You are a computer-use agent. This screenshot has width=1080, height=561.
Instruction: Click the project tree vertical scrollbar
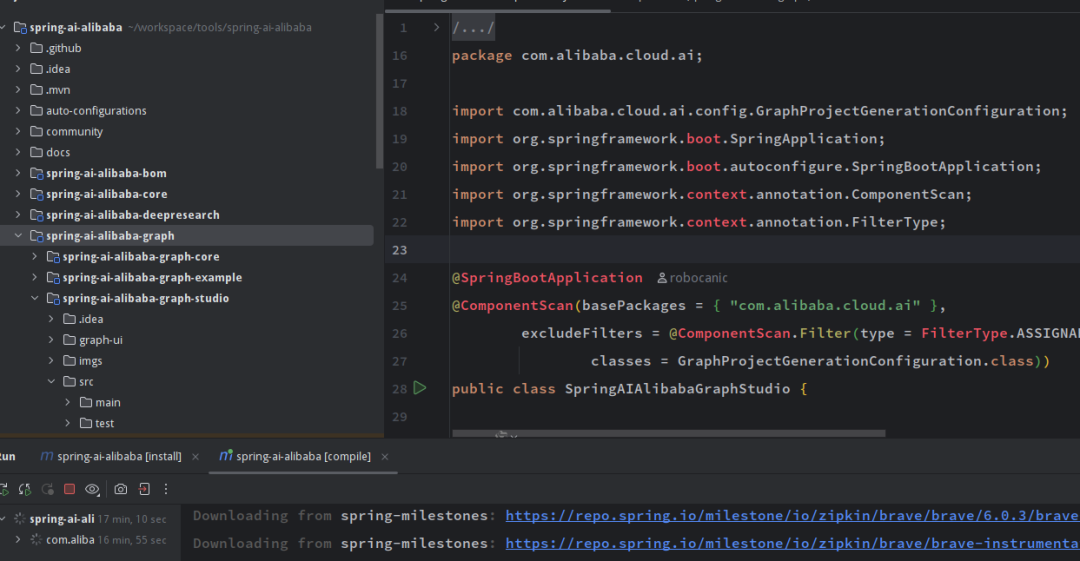(x=379, y=91)
